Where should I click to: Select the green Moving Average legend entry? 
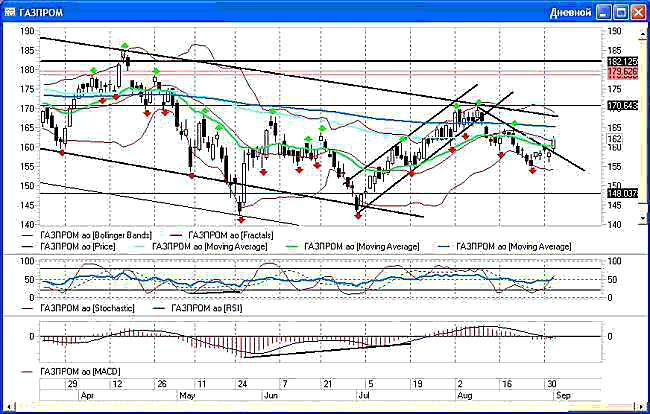click(353, 247)
